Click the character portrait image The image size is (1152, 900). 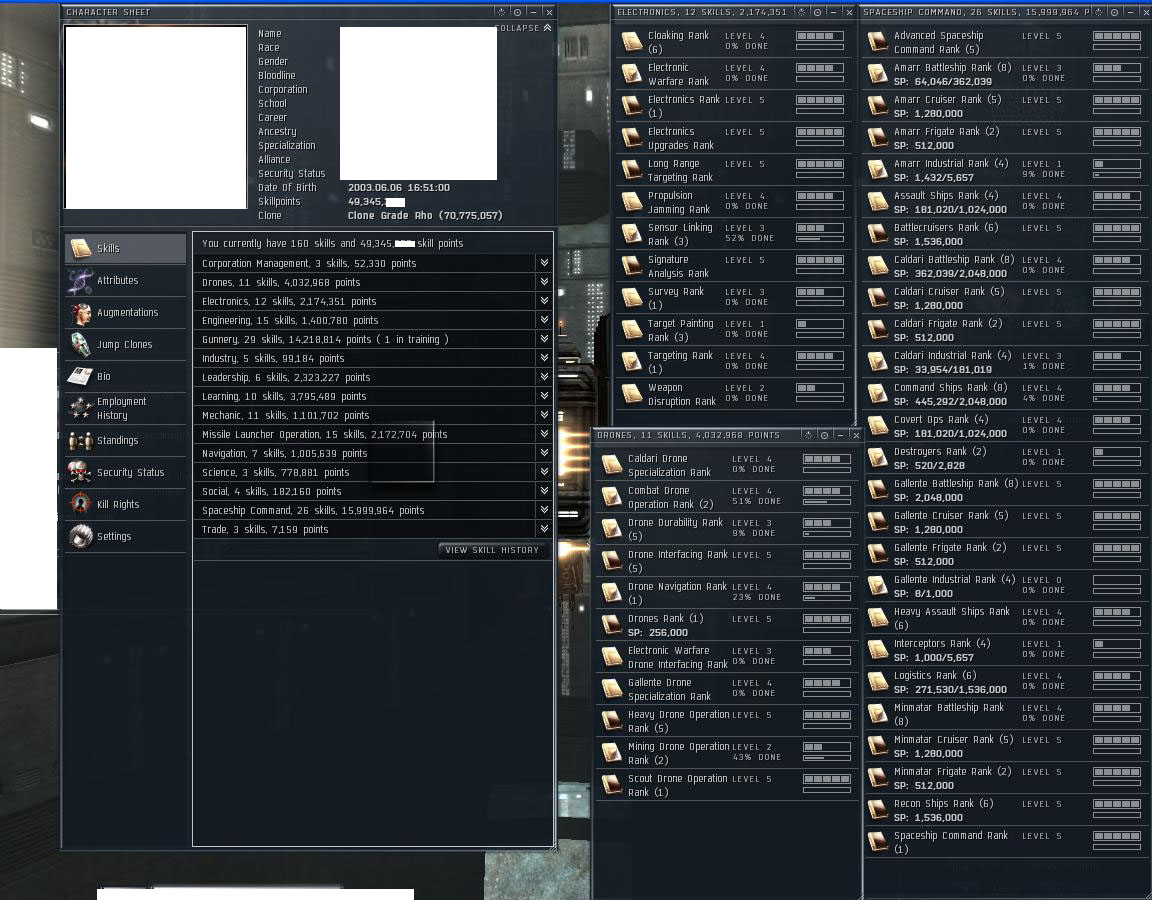click(156, 118)
